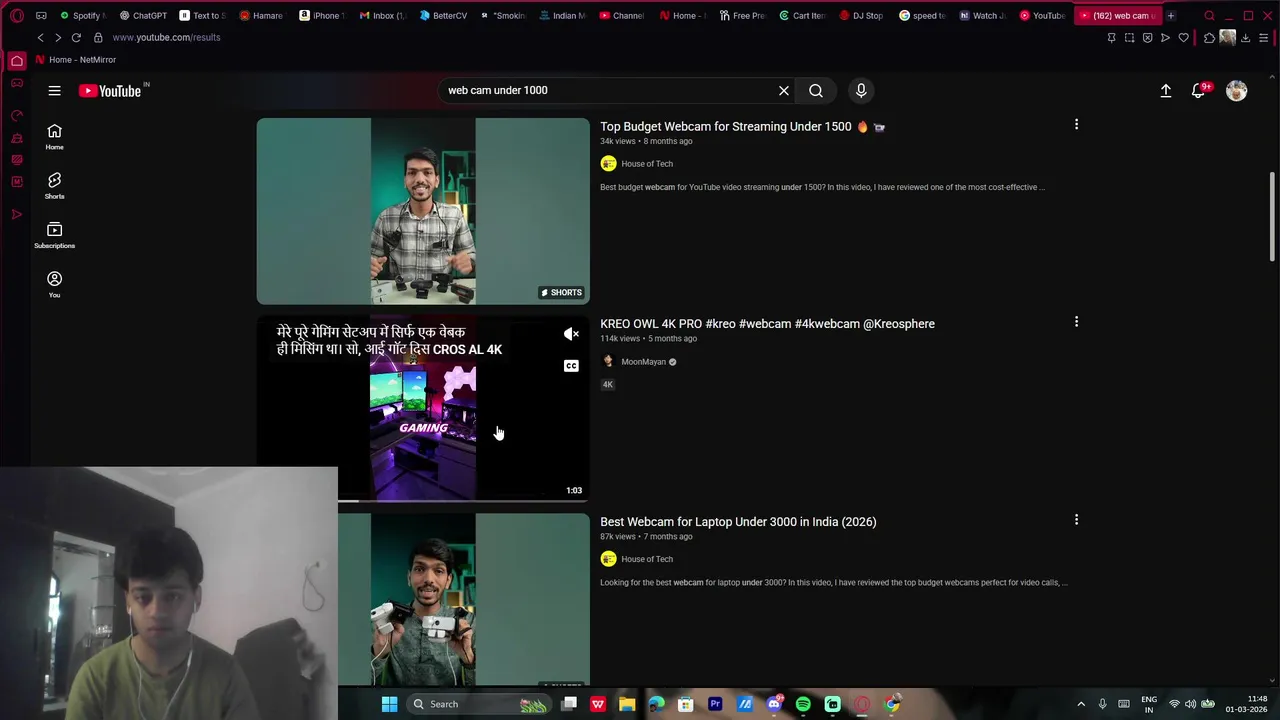This screenshot has width=1280, height=720.
Task: Click the House of Tech avatar for Top Budget Webcam
Action: coord(608,164)
